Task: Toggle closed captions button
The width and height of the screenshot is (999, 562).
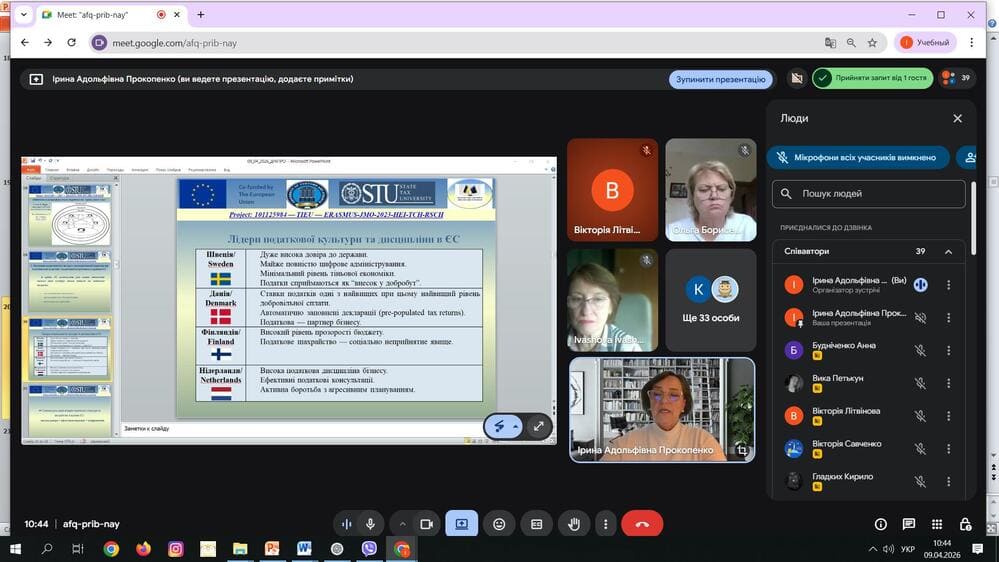Action: [x=537, y=524]
